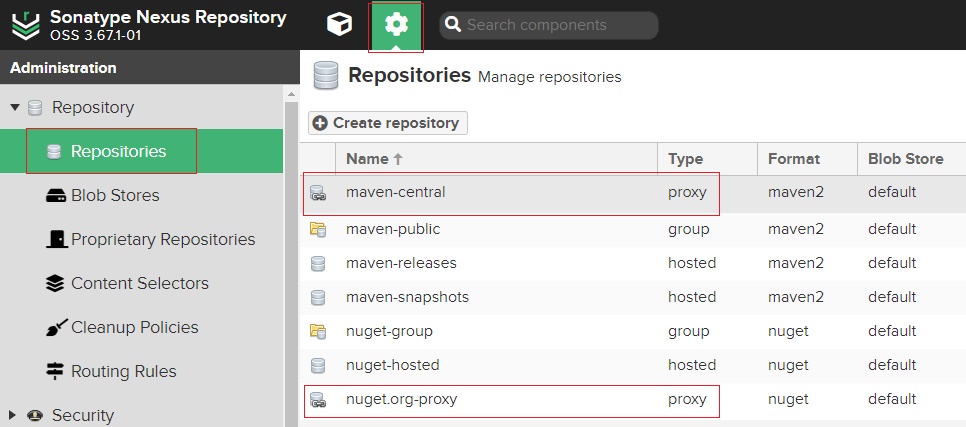966x427 pixels.
Task: Select Repositories in the sidebar menu
Action: [118, 152]
